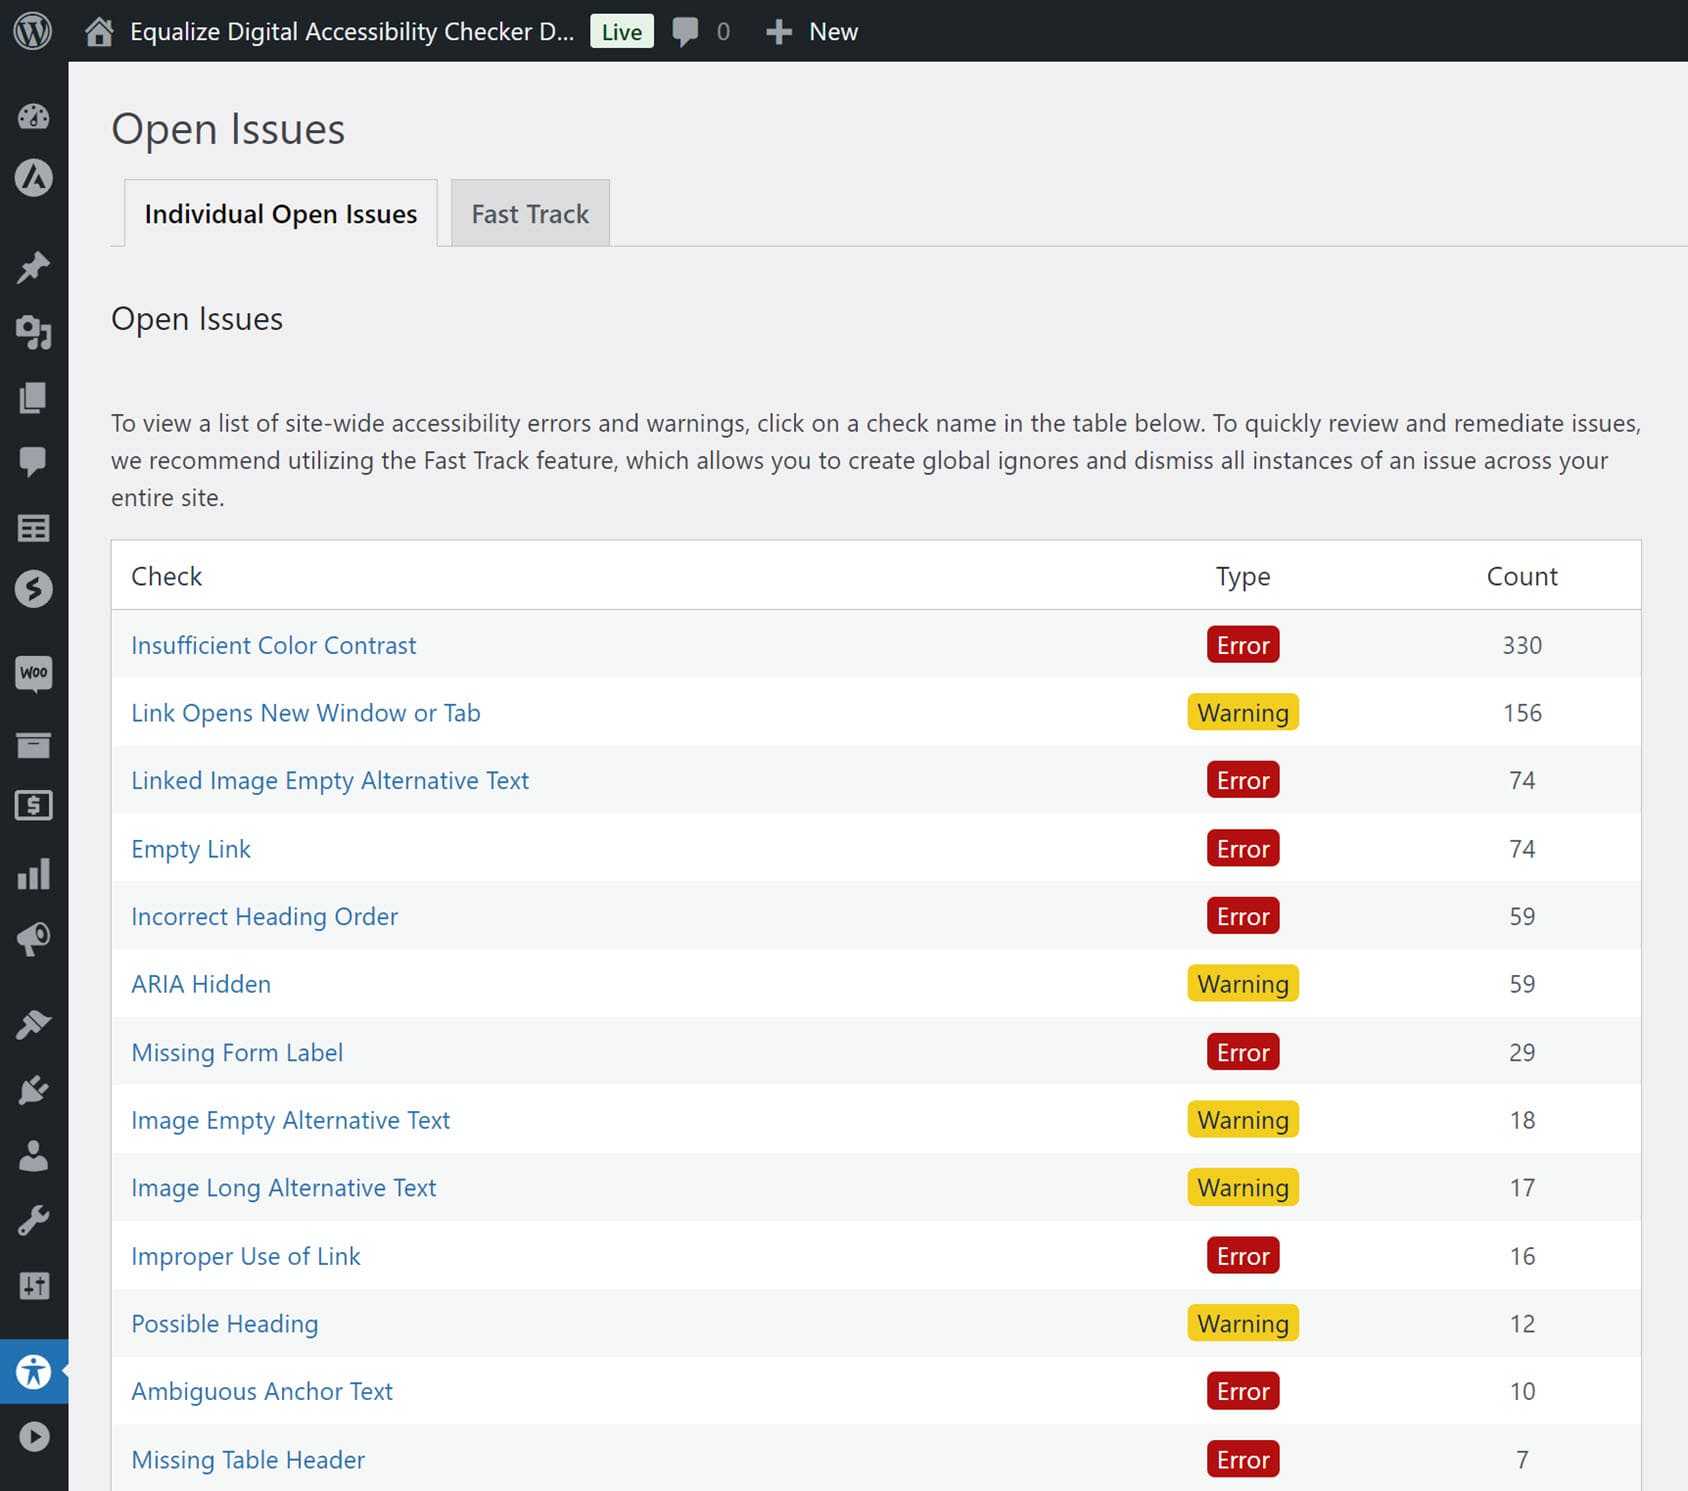Click the Count column header

pos(1522,576)
